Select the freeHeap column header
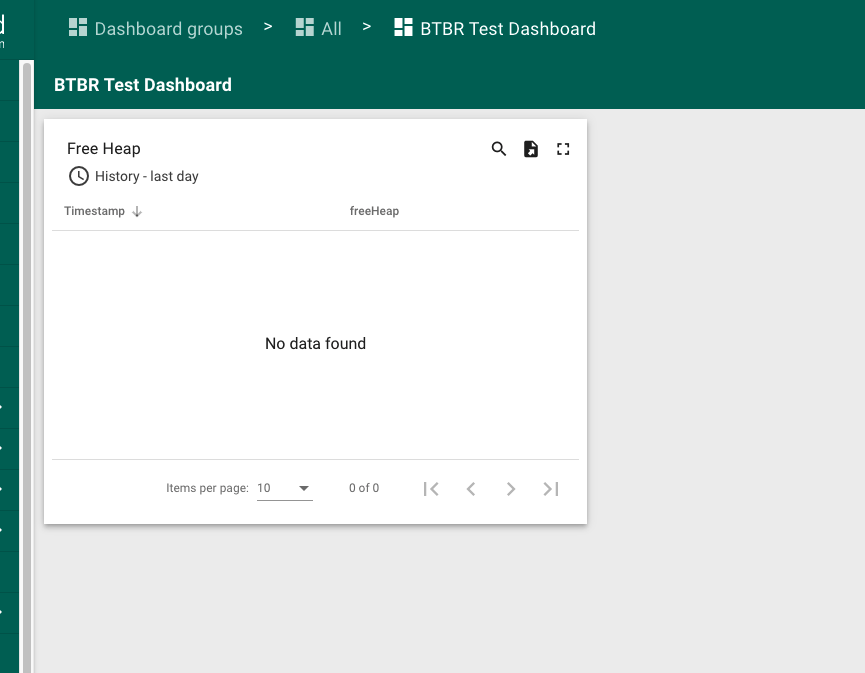This screenshot has width=865, height=673. 374,211
